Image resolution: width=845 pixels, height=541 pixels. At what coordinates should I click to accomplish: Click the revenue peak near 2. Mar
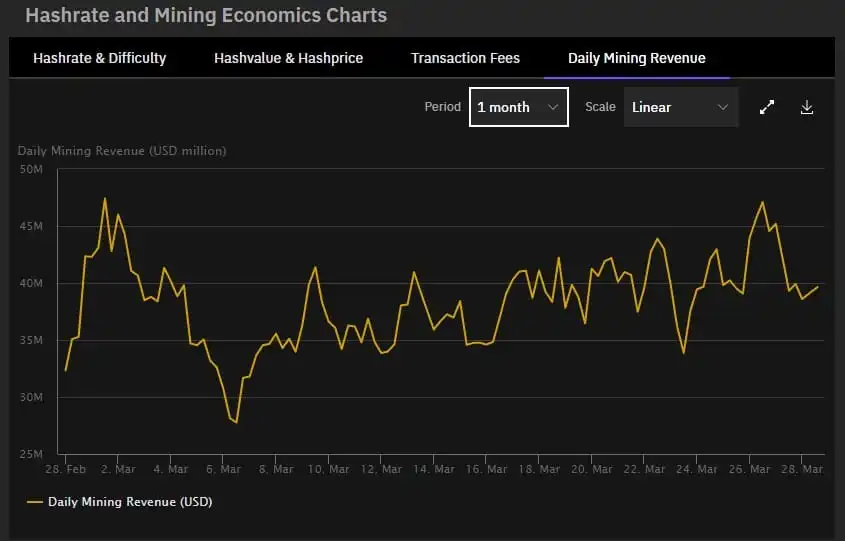[x=105, y=198]
